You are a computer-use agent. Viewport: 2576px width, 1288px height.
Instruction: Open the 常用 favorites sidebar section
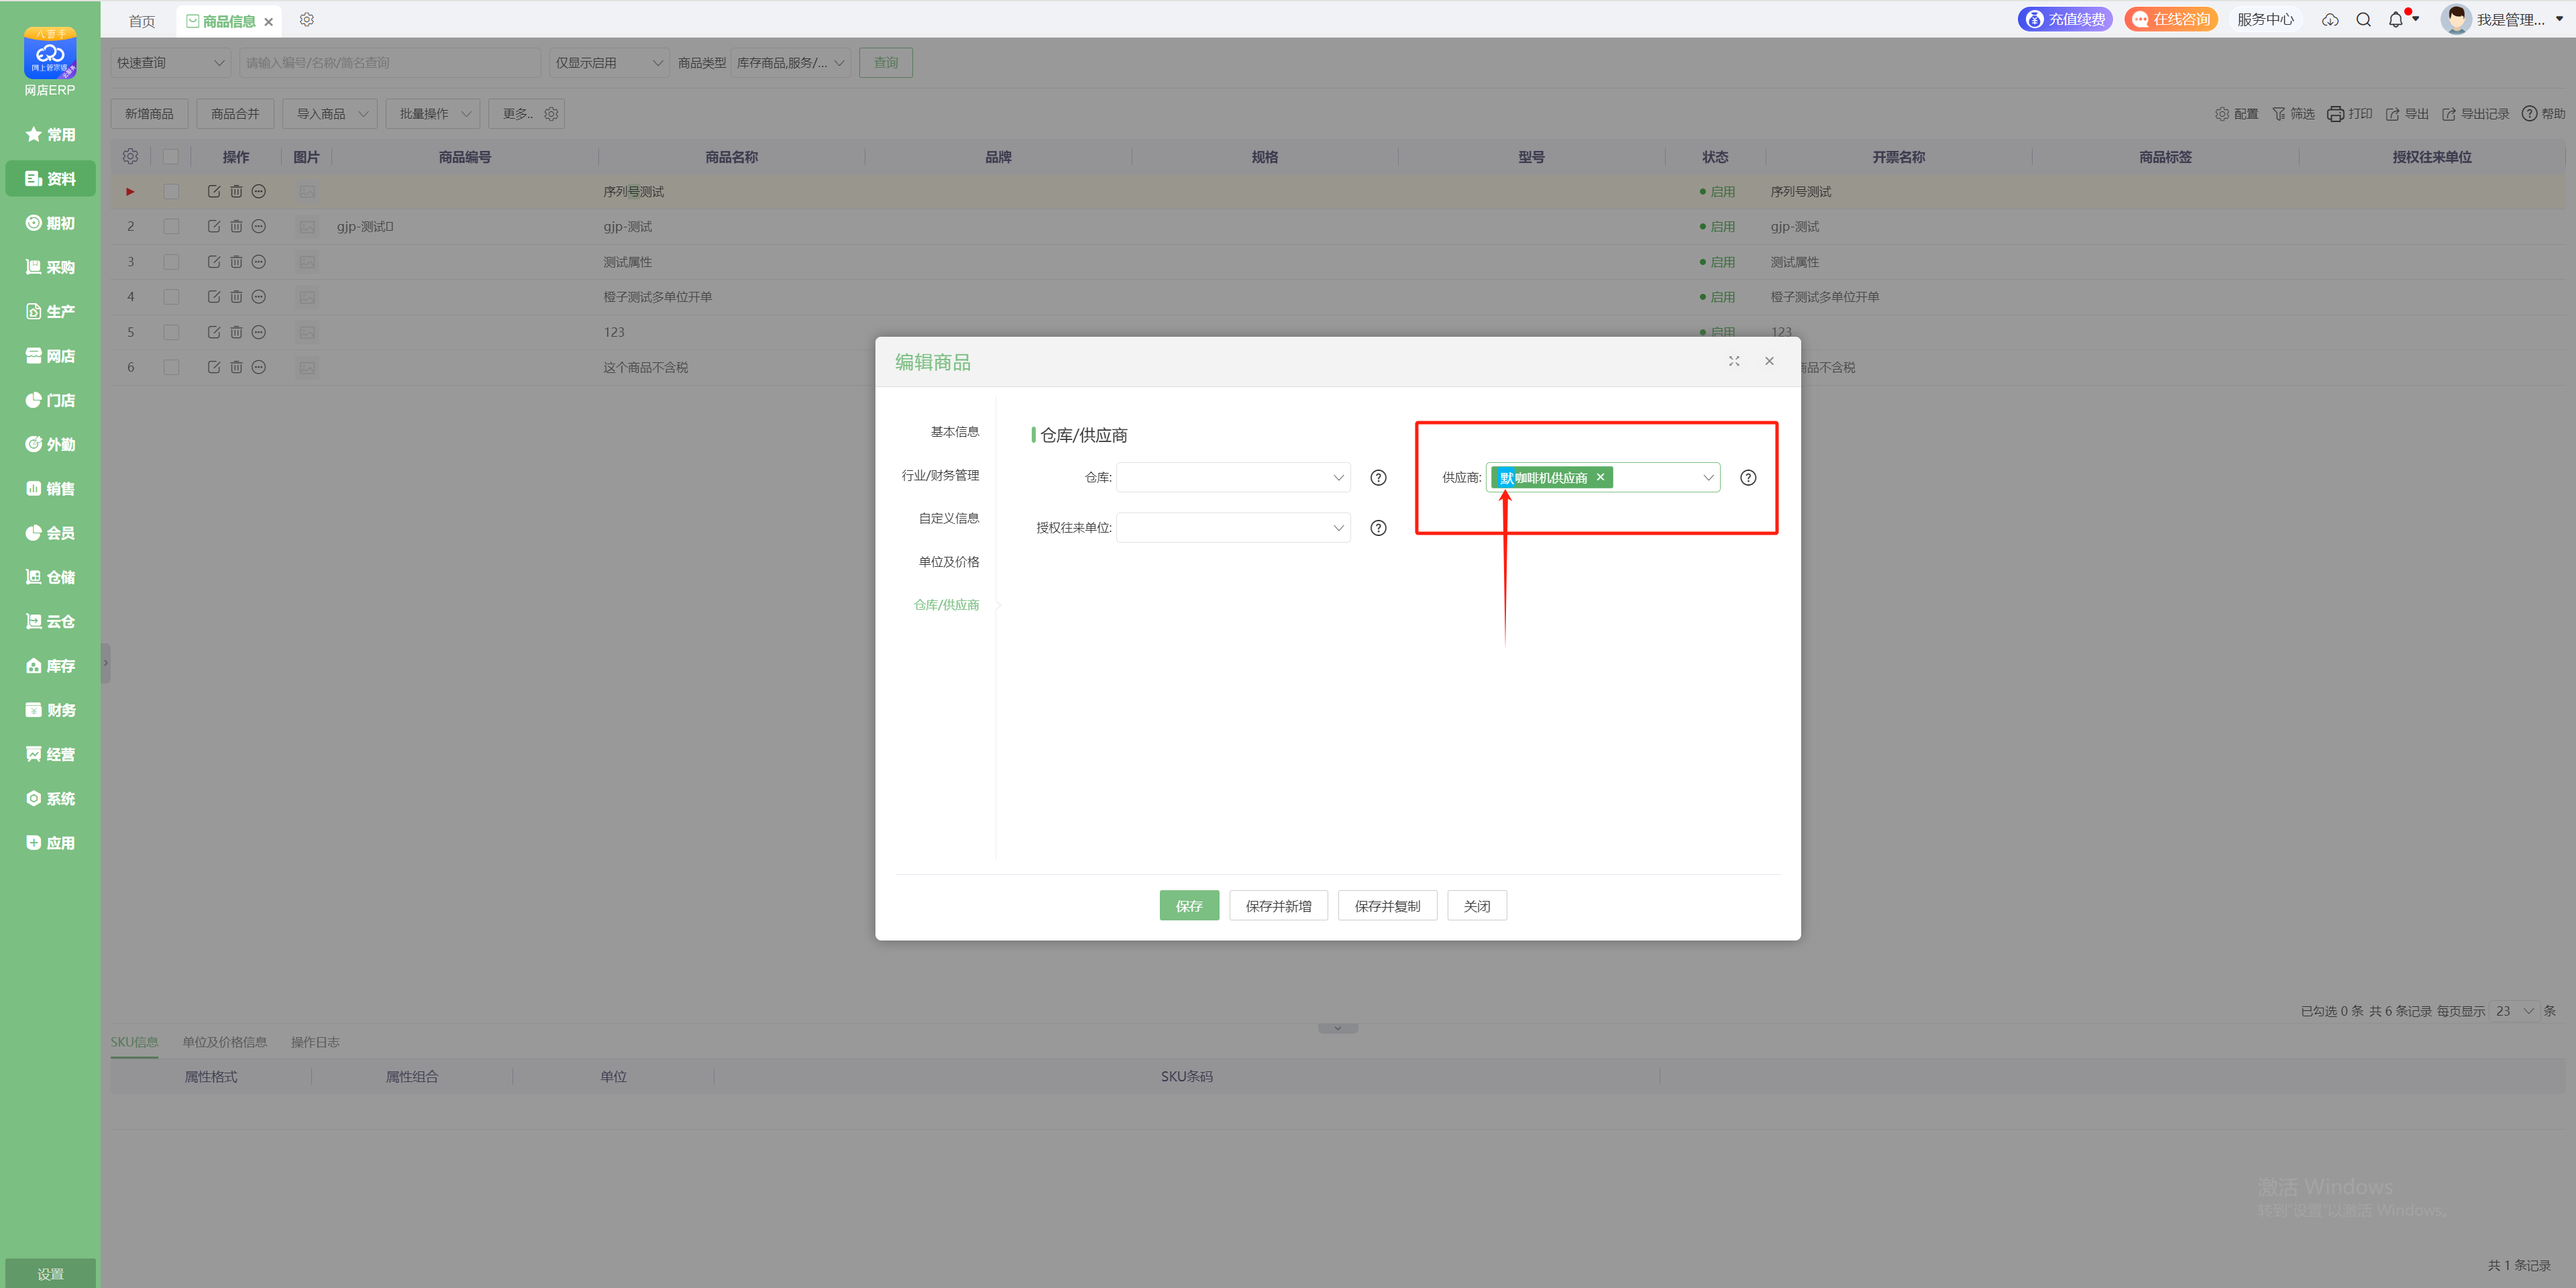click(50, 135)
